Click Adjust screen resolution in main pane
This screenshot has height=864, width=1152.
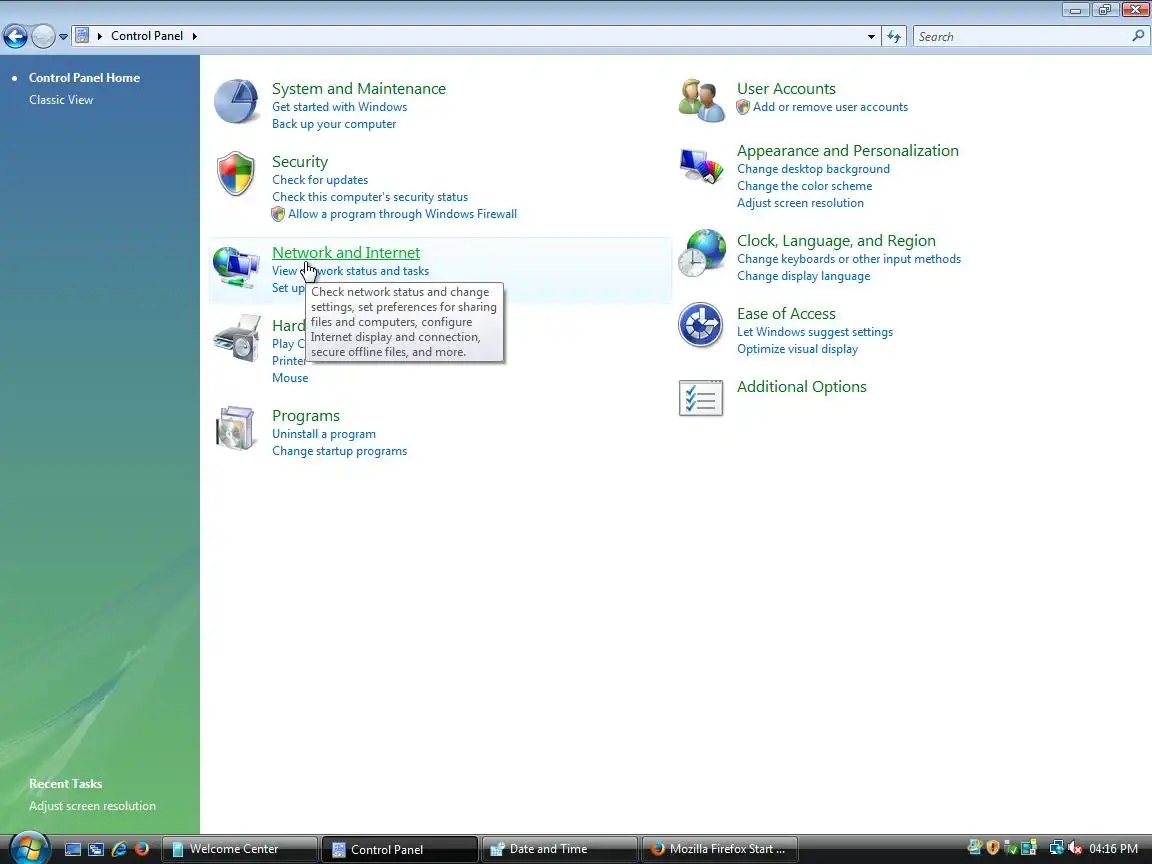[x=800, y=203]
